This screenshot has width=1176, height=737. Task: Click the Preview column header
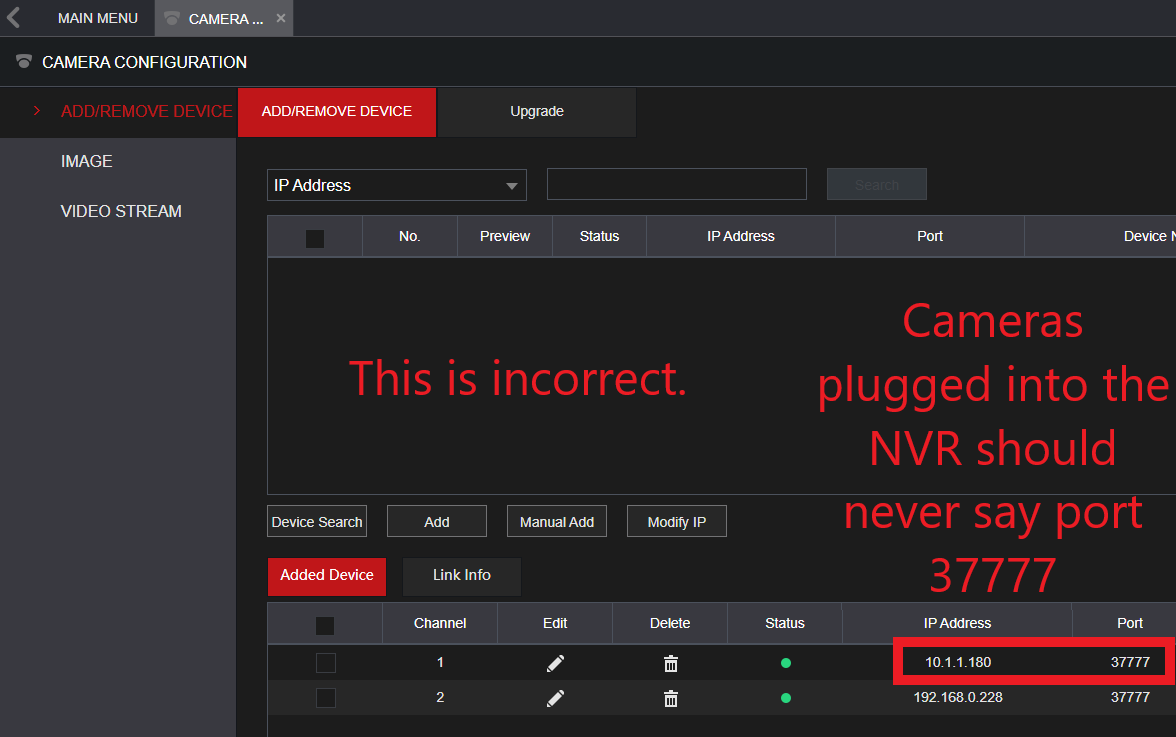[505, 236]
